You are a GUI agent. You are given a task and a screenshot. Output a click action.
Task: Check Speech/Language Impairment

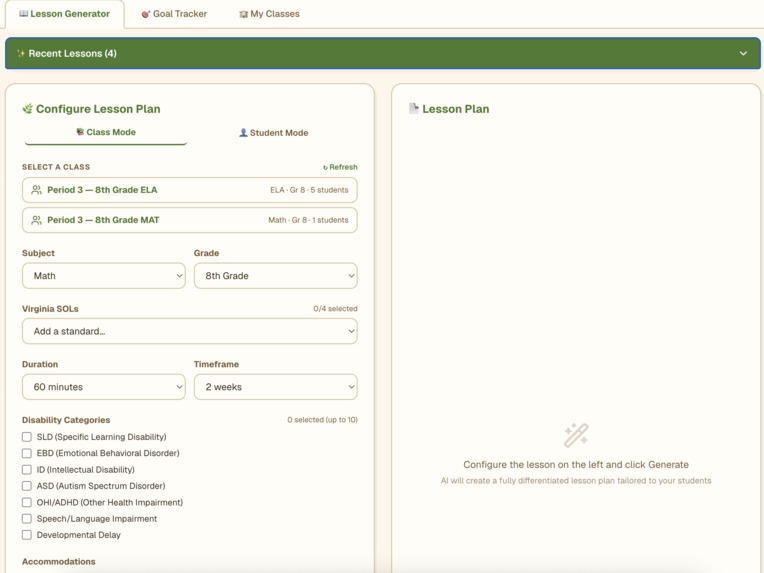point(27,519)
